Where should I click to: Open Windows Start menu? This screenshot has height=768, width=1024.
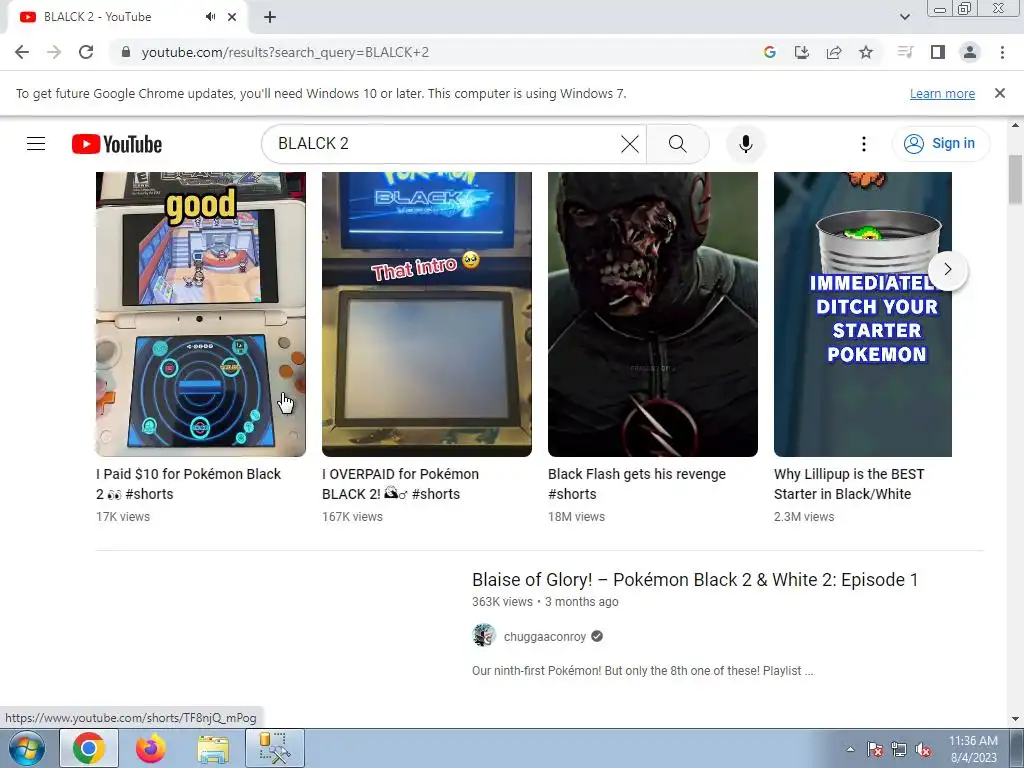pyautogui.click(x=27, y=748)
